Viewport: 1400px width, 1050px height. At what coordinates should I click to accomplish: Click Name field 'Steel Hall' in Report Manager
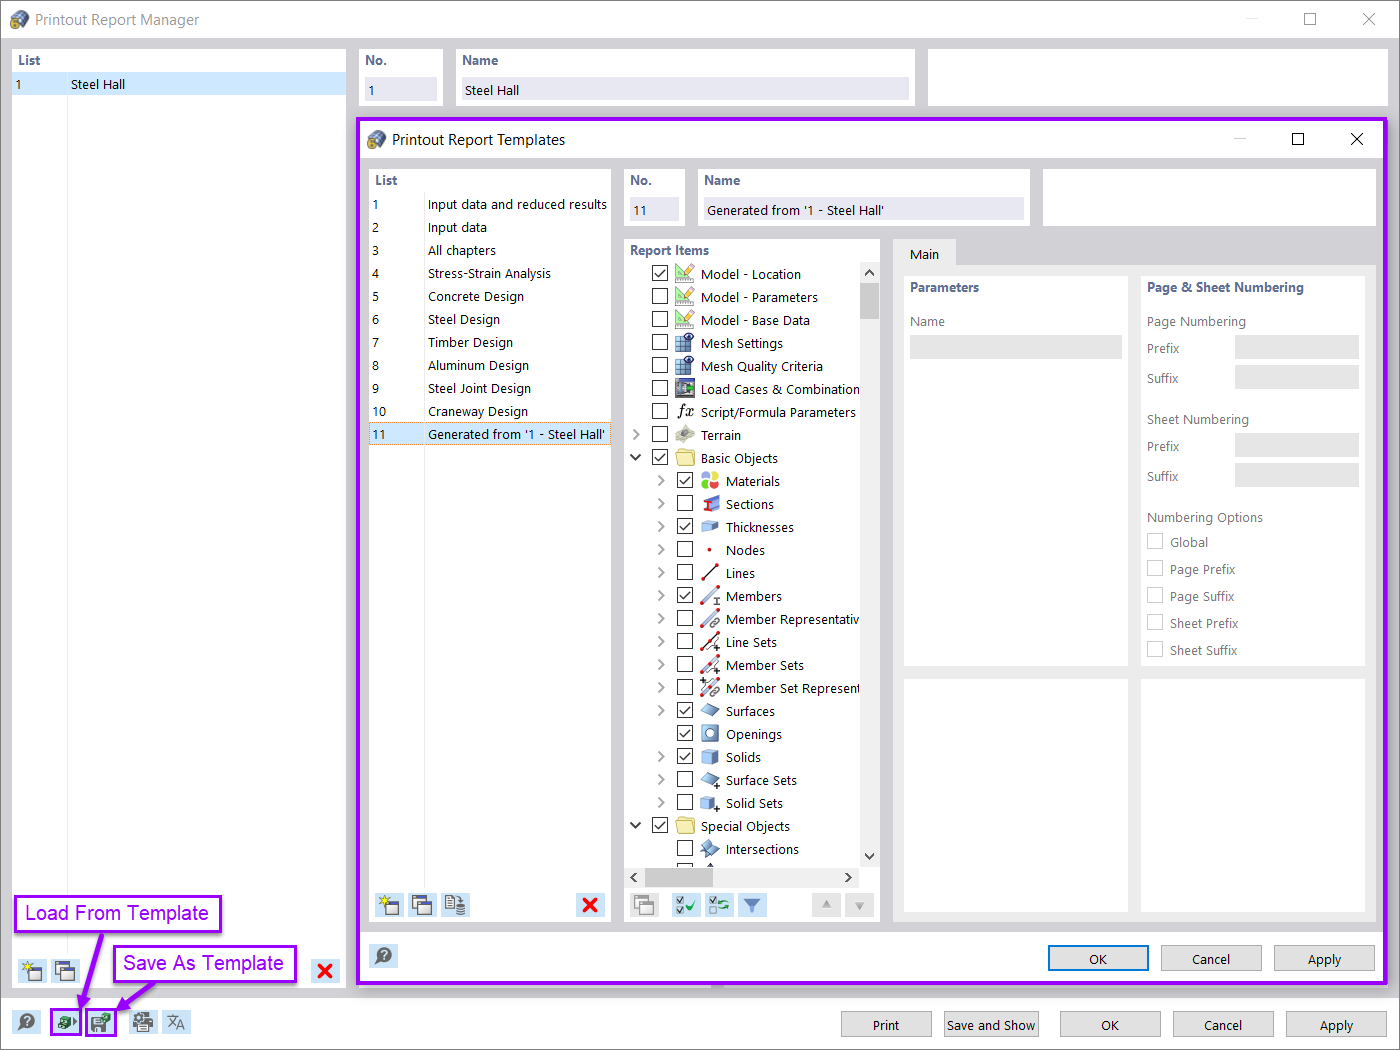(x=685, y=89)
